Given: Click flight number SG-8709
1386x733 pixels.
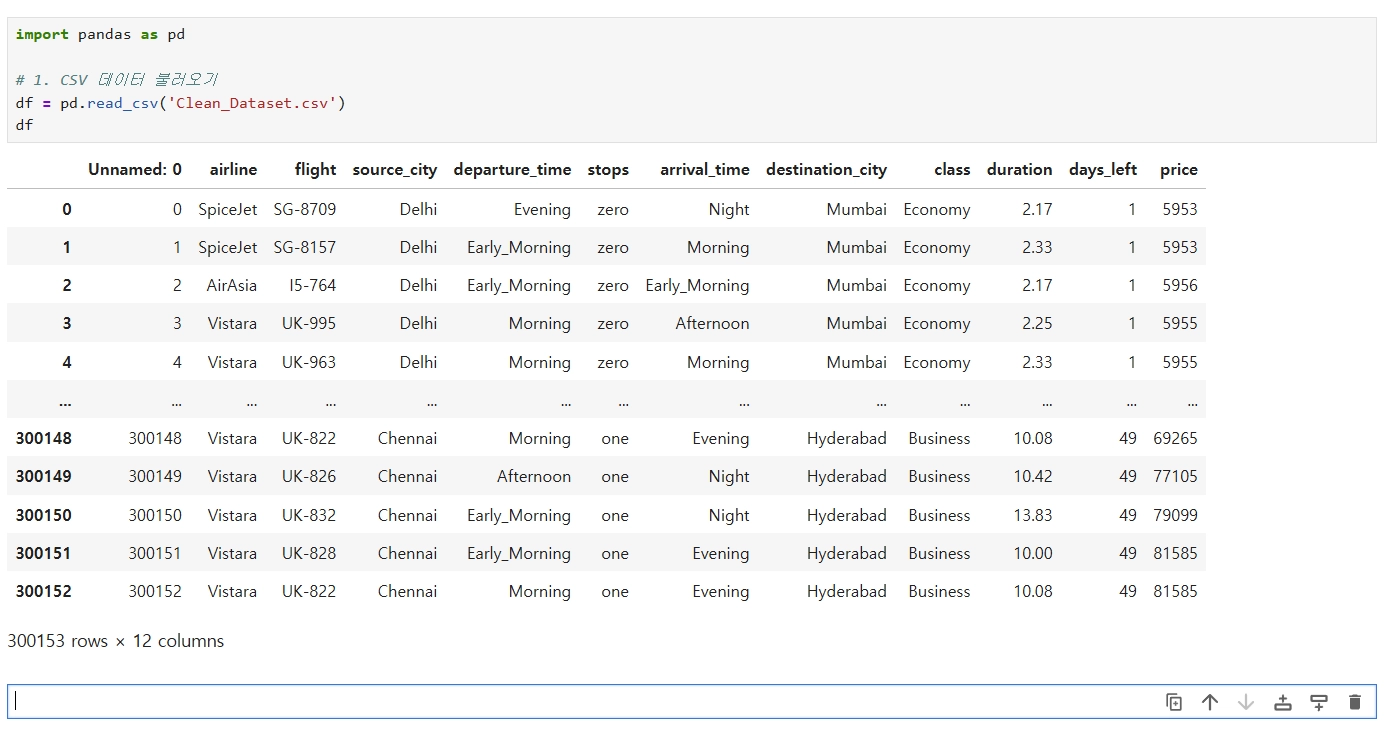Looking at the screenshot, I should coord(305,210).
